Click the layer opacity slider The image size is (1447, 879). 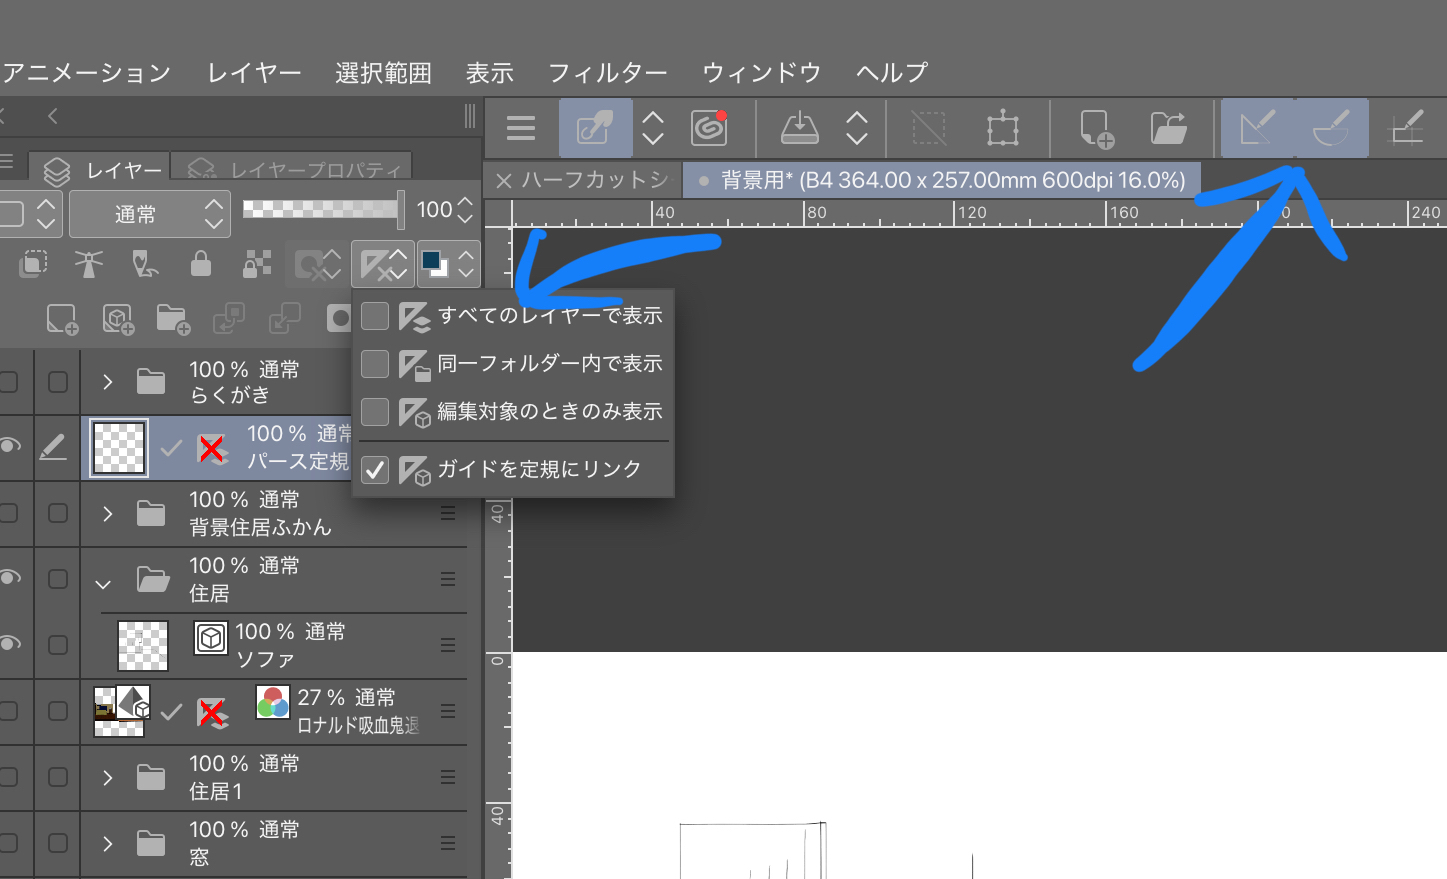[322, 209]
